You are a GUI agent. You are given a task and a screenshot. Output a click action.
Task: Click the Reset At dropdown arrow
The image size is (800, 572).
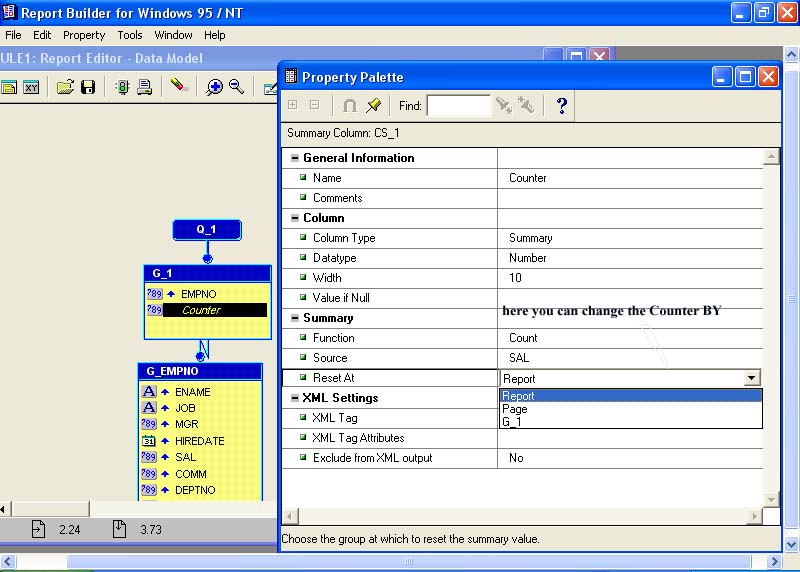pos(751,378)
